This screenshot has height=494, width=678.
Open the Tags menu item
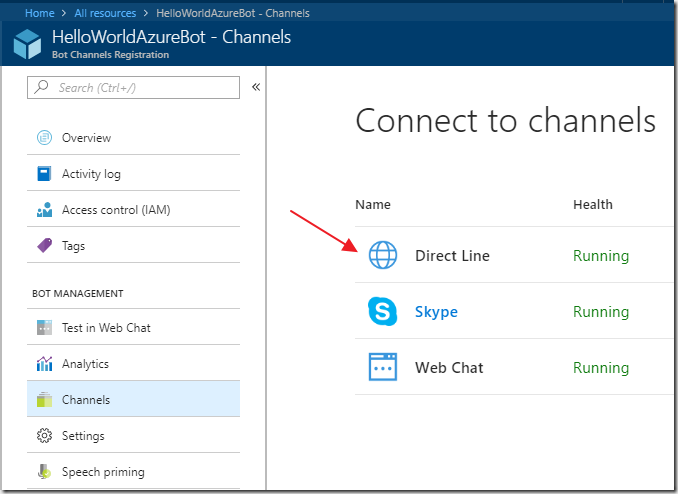coord(133,245)
